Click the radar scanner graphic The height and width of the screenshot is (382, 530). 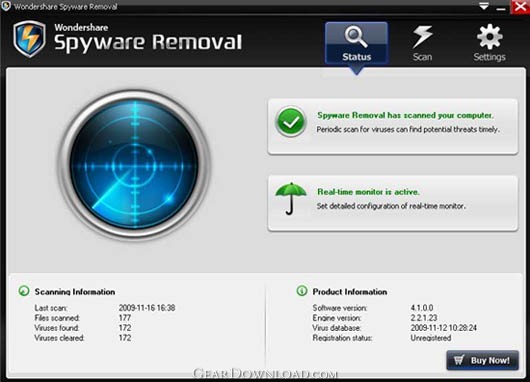coord(134,165)
